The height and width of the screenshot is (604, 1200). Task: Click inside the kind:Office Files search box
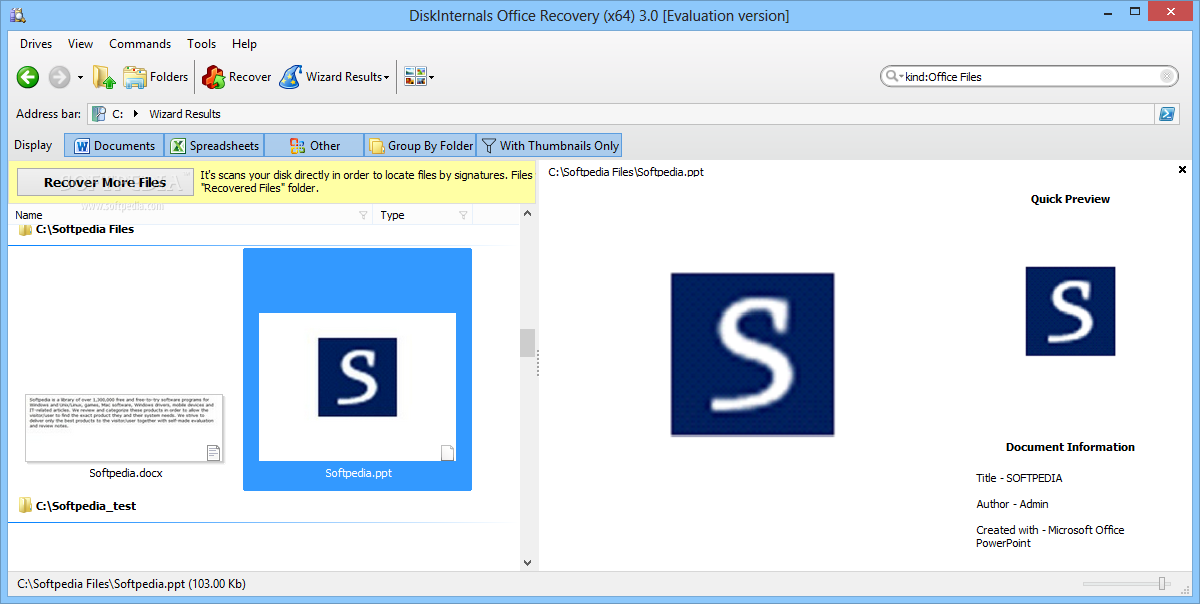coord(1030,77)
